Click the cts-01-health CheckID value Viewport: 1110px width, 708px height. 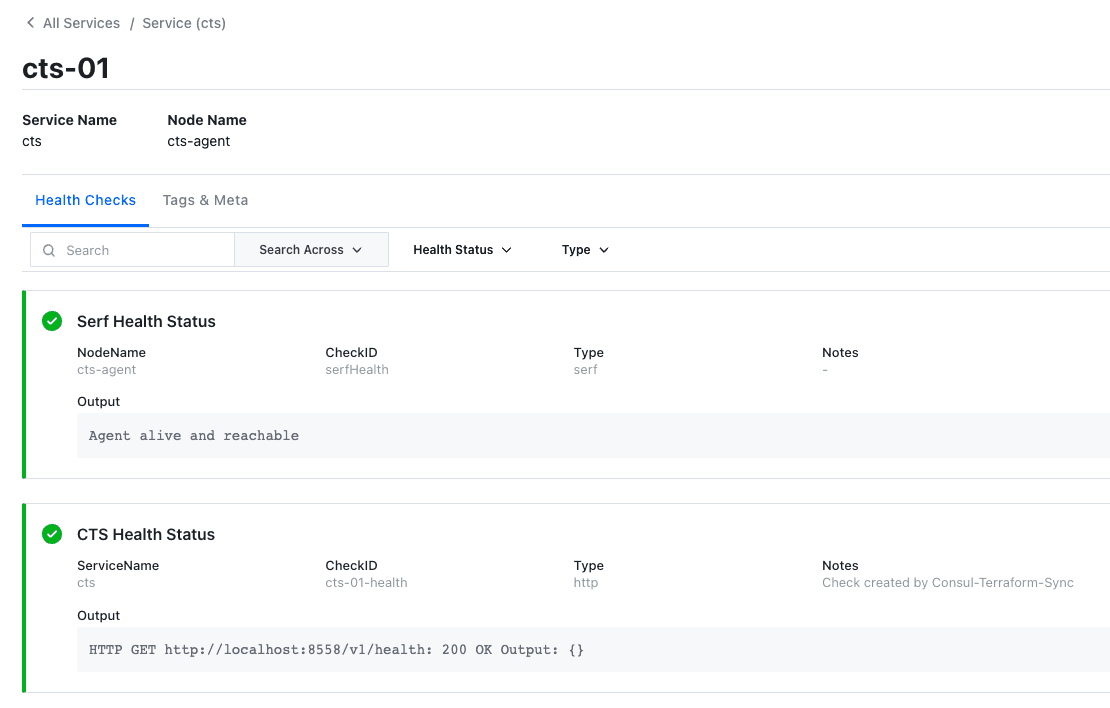[366, 583]
